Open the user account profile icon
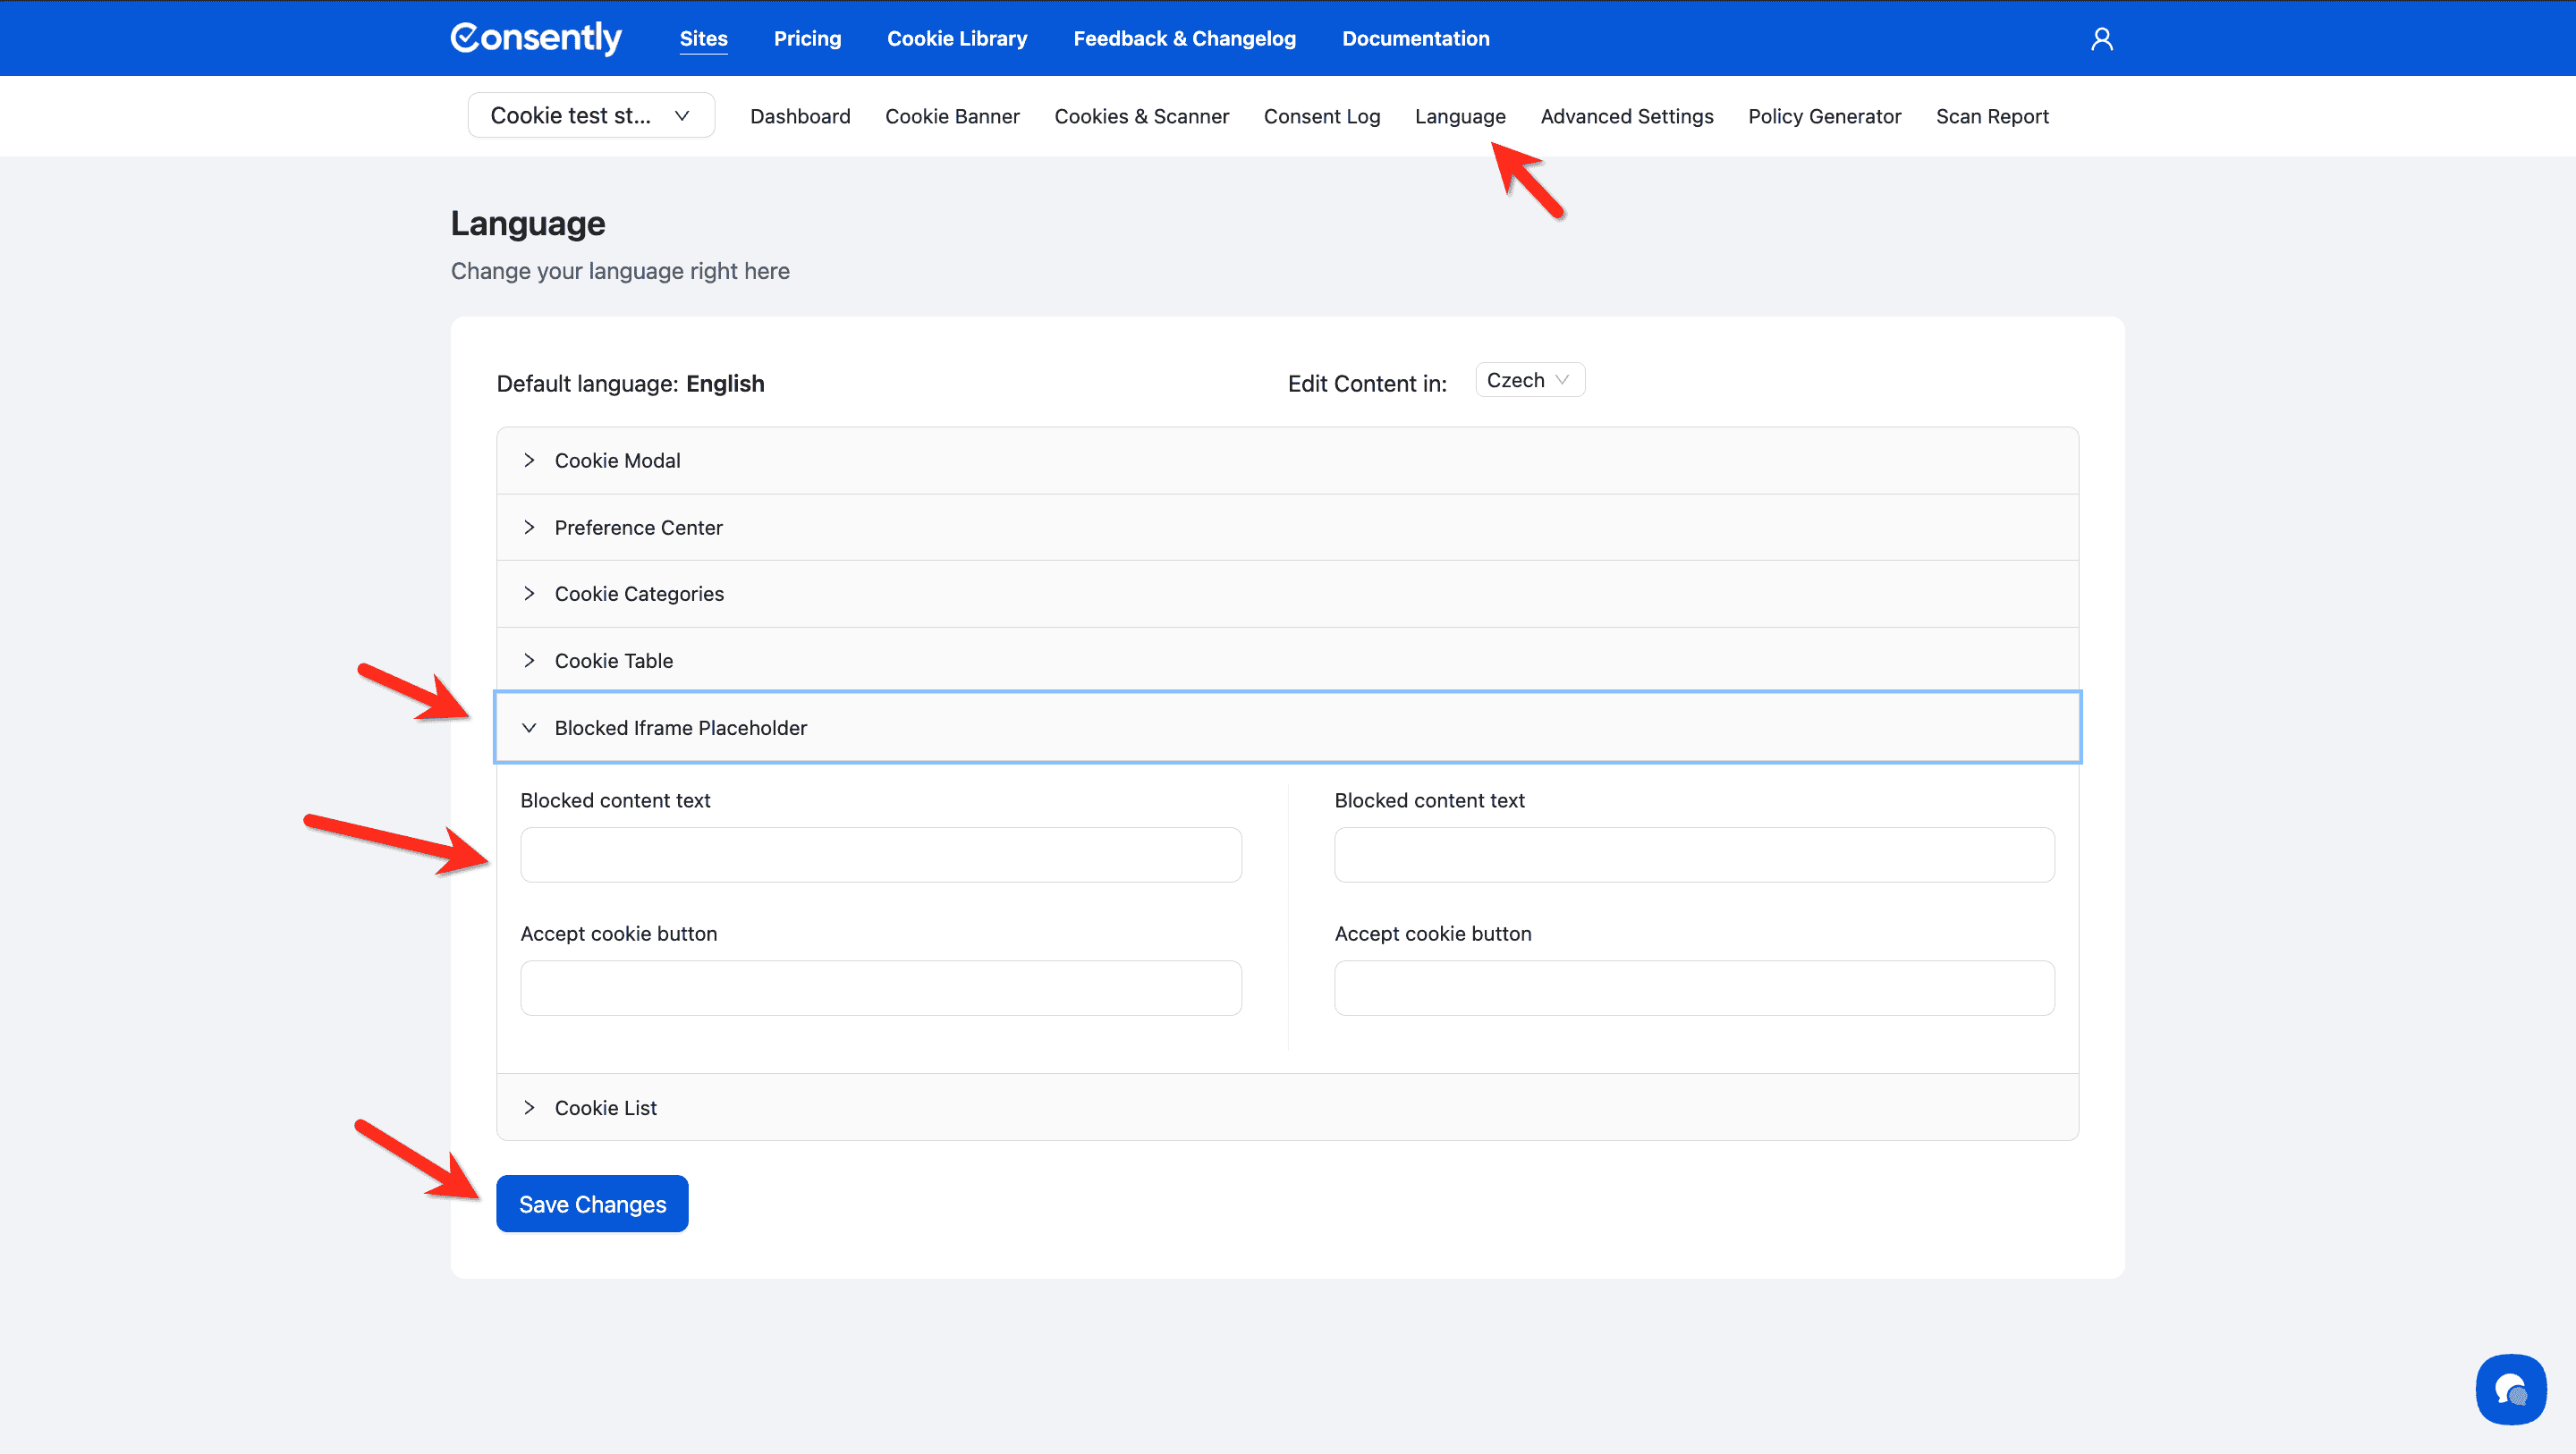The width and height of the screenshot is (2576, 1454). 2101,38
